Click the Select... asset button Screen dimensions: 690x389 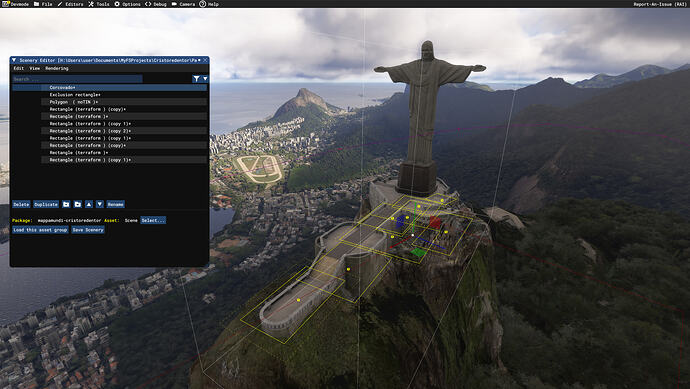pyautogui.click(x=153, y=220)
